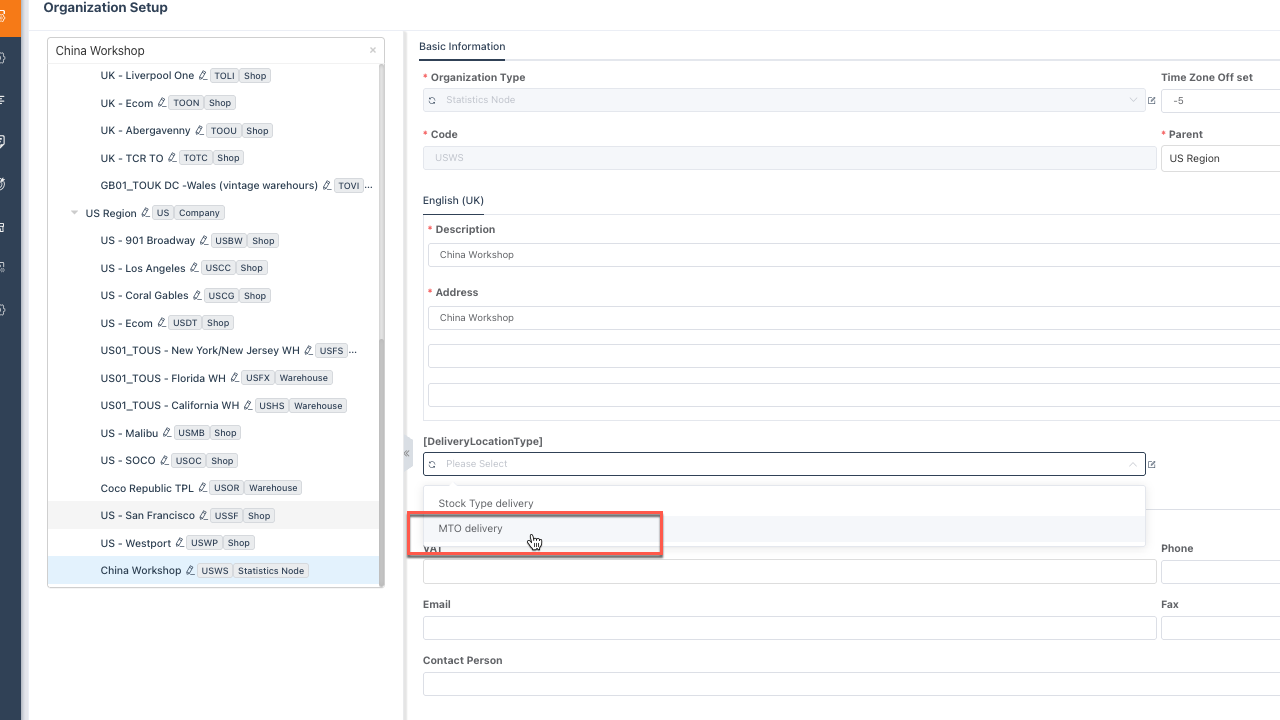
Task: Collapse the left tree panel with double-chevron
Action: (x=407, y=453)
